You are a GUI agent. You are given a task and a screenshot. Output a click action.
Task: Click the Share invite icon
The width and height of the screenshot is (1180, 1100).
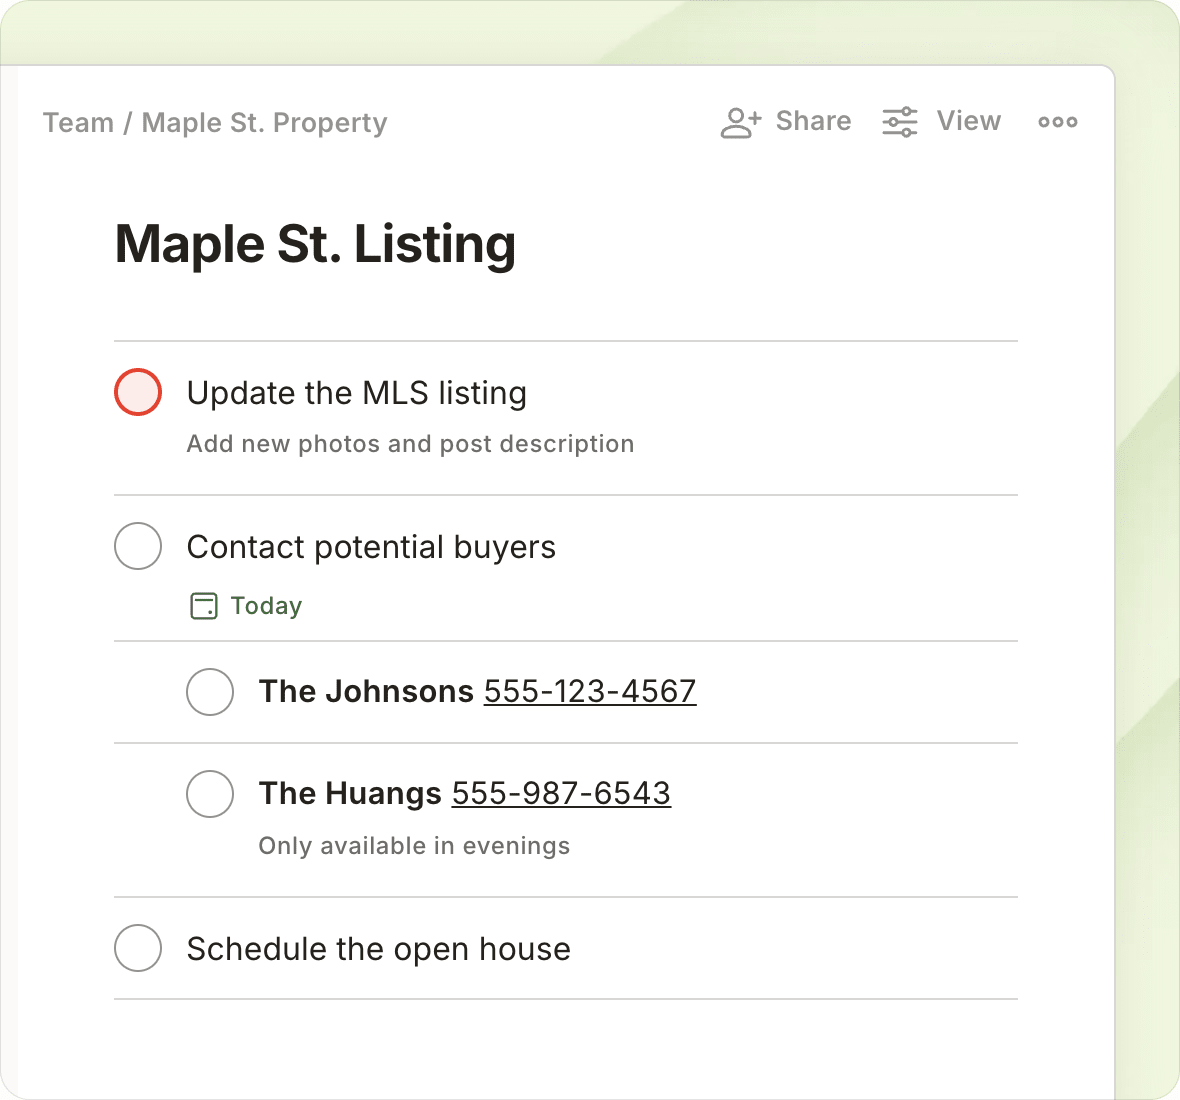point(739,121)
